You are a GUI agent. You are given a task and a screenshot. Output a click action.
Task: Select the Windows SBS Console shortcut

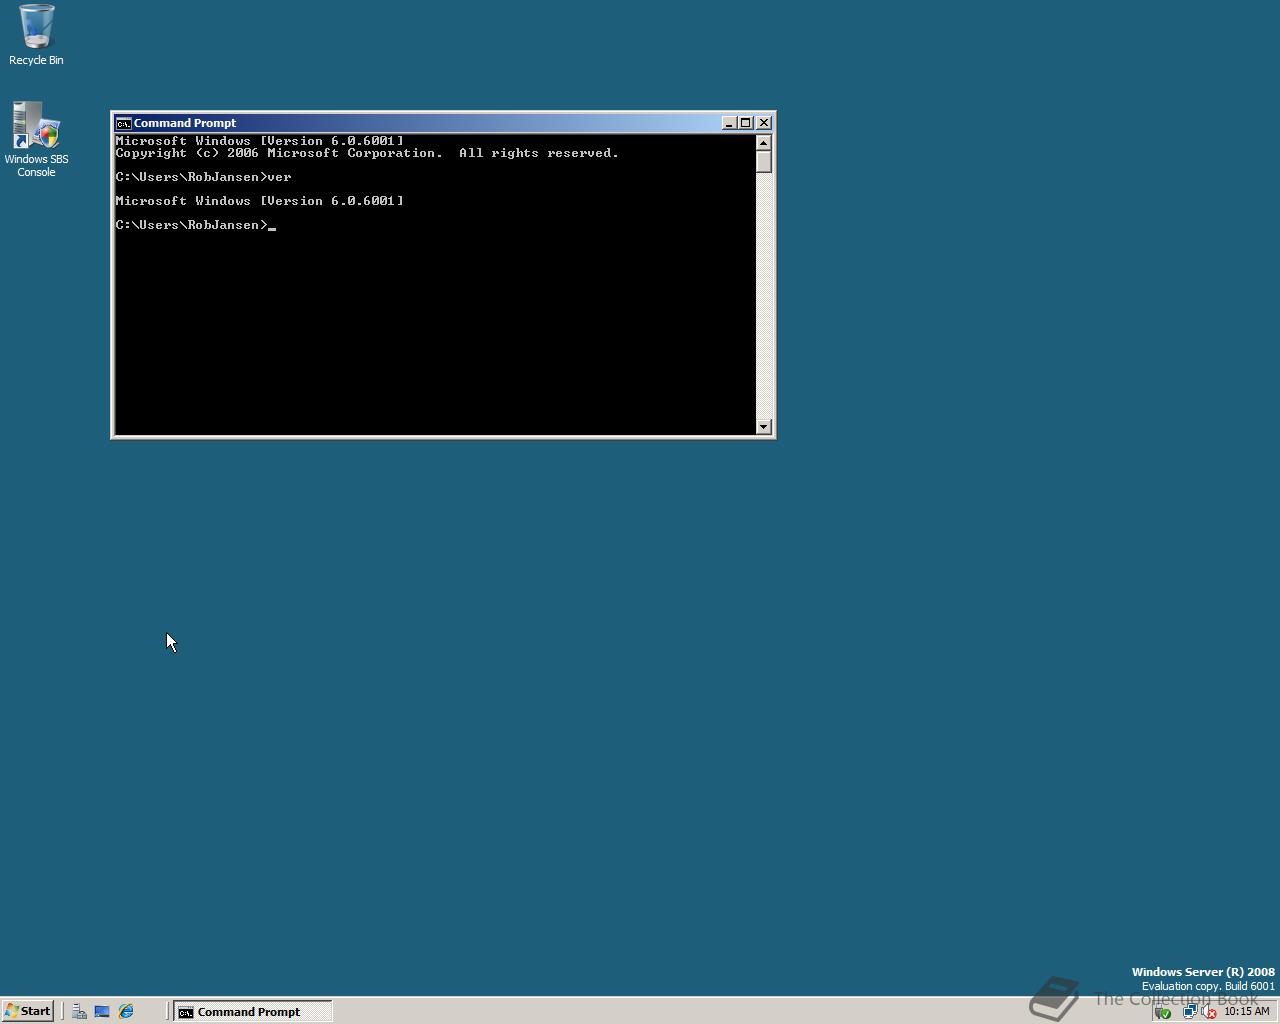point(36,139)
